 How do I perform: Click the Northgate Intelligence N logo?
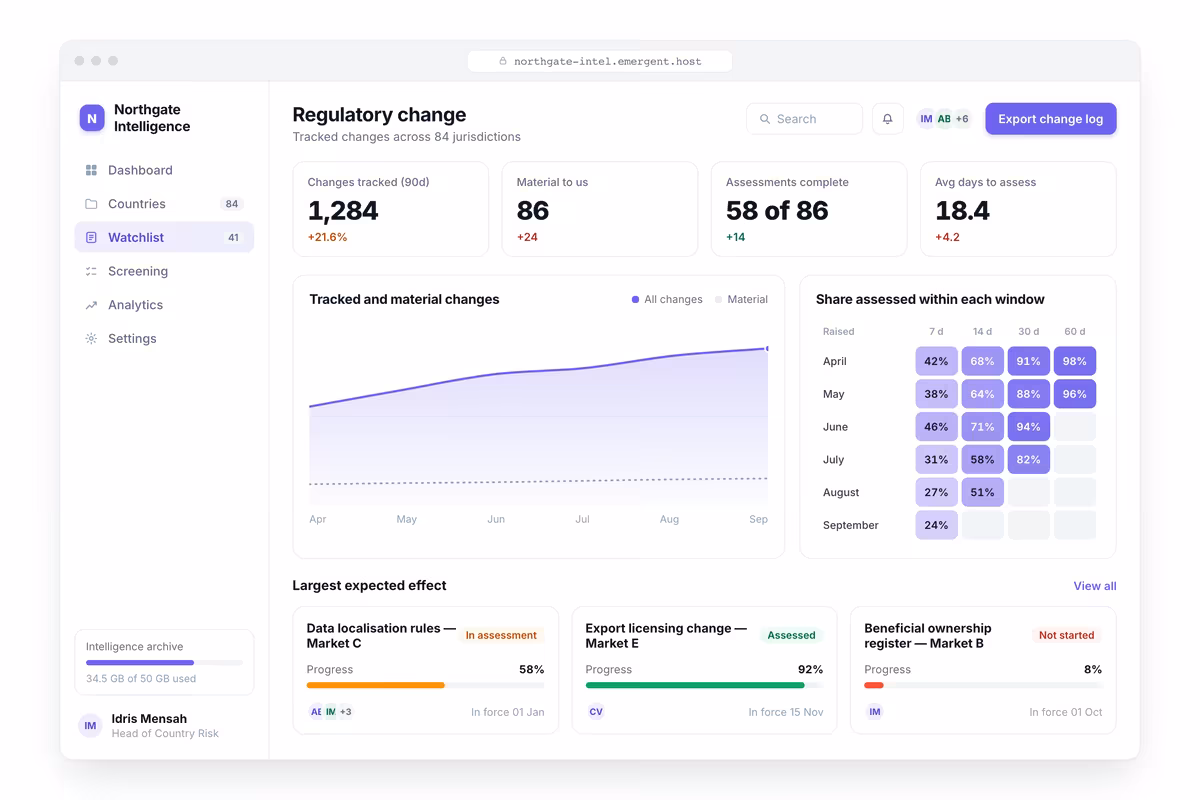92,118
